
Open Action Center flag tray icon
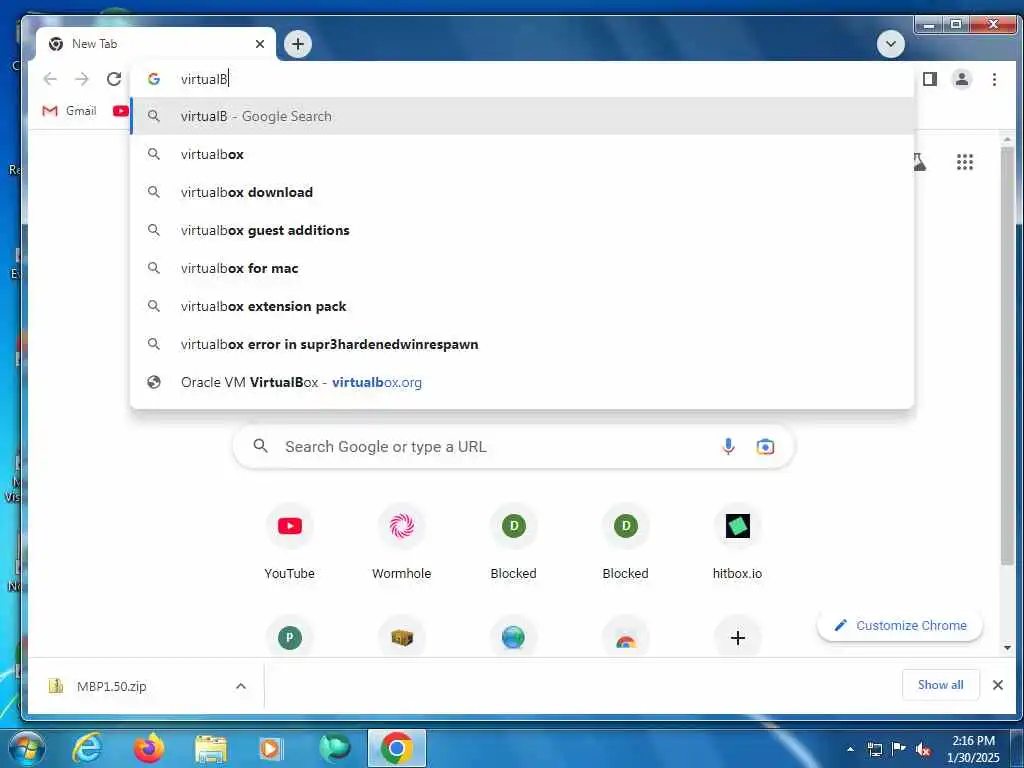[x=899, y=749]
